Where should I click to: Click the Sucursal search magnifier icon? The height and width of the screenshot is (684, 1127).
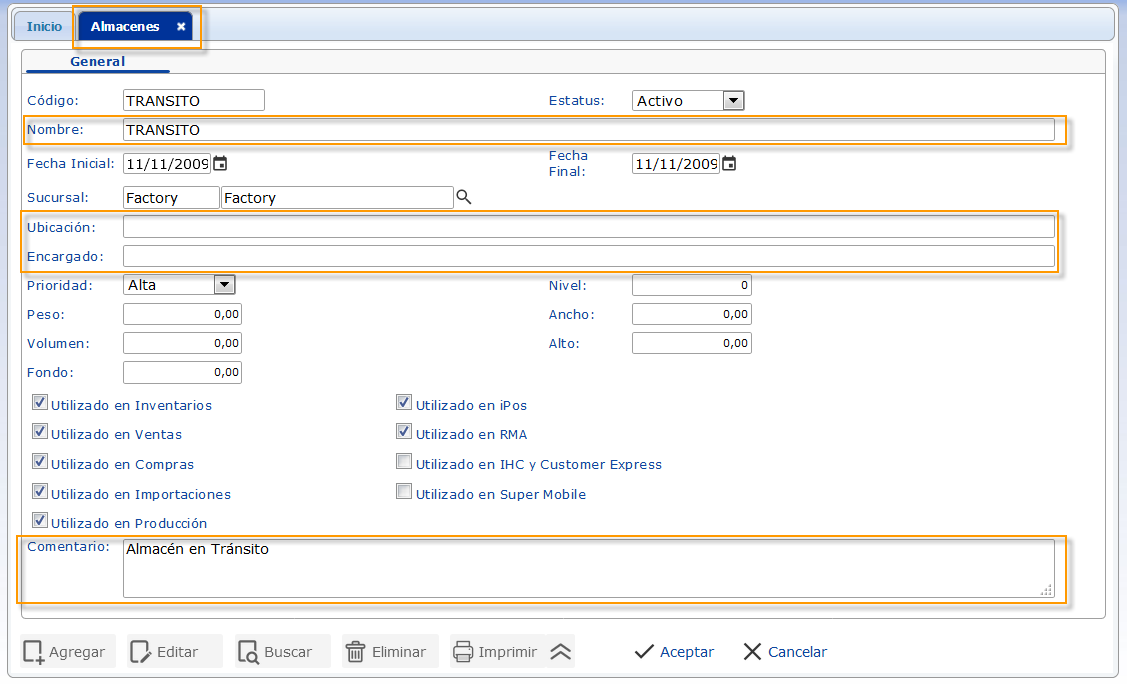[x=463, y=198]
